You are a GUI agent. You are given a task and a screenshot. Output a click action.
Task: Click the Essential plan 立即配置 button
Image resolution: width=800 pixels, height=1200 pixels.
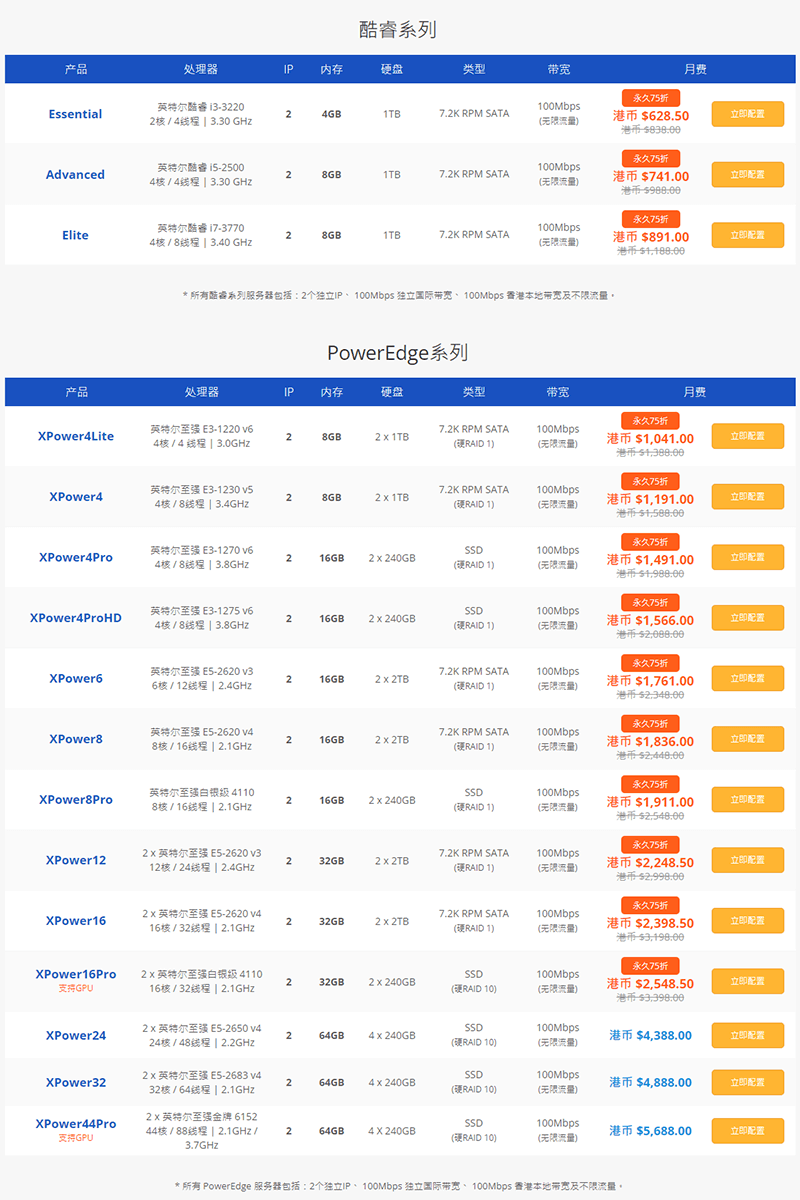click(747, 114)
